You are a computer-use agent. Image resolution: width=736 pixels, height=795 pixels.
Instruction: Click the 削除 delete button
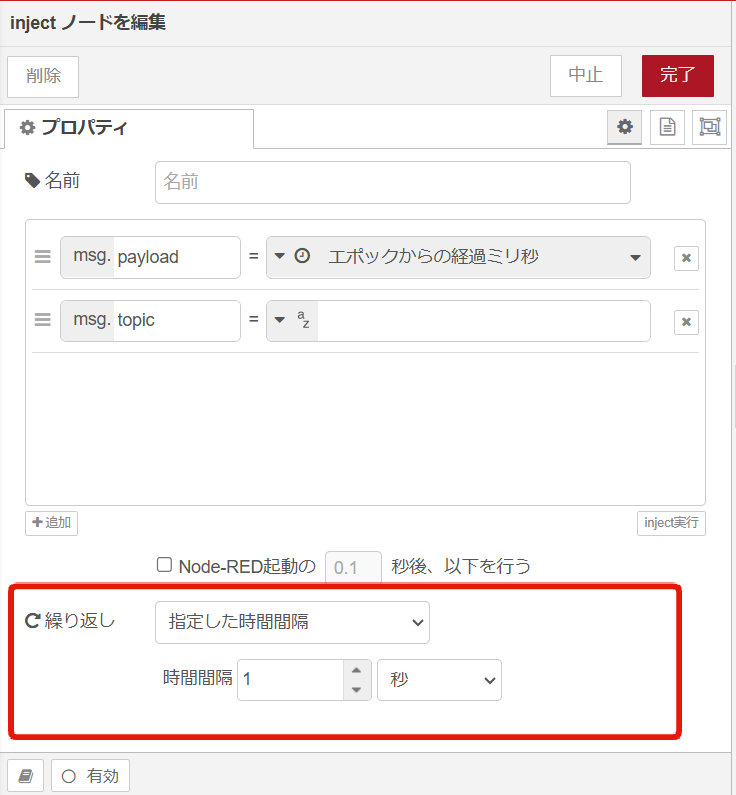point(43,77)
